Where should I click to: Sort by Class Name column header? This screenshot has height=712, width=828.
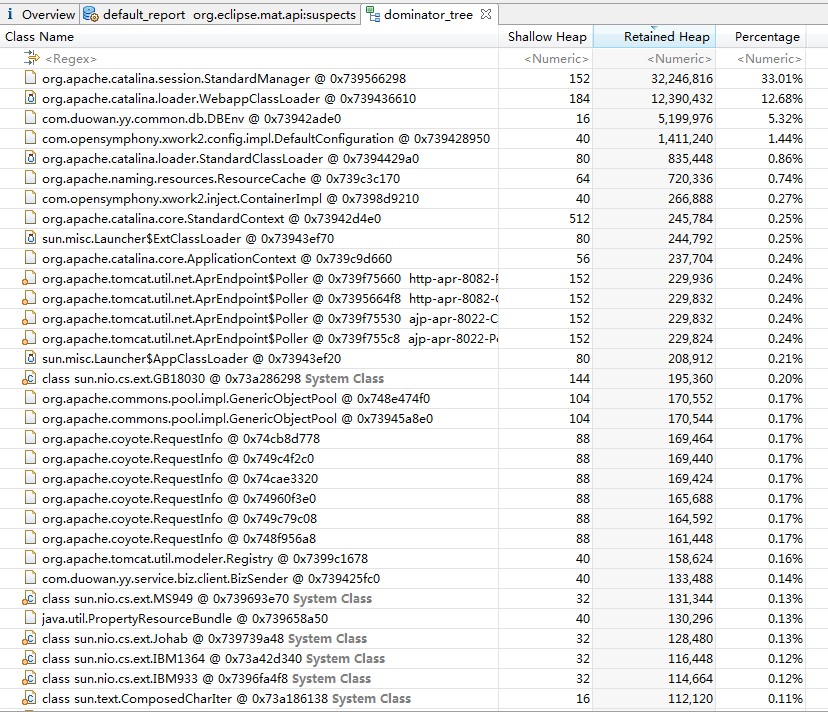(x=249, y=36)
